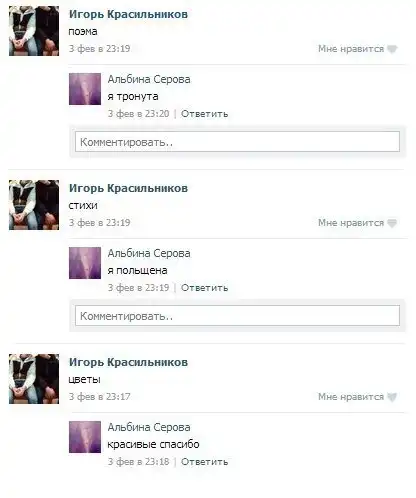The height and width of the screenshot is (498, 416).
Task: Like the 'поэма' post via heart icon
Action: pos(392,49)
